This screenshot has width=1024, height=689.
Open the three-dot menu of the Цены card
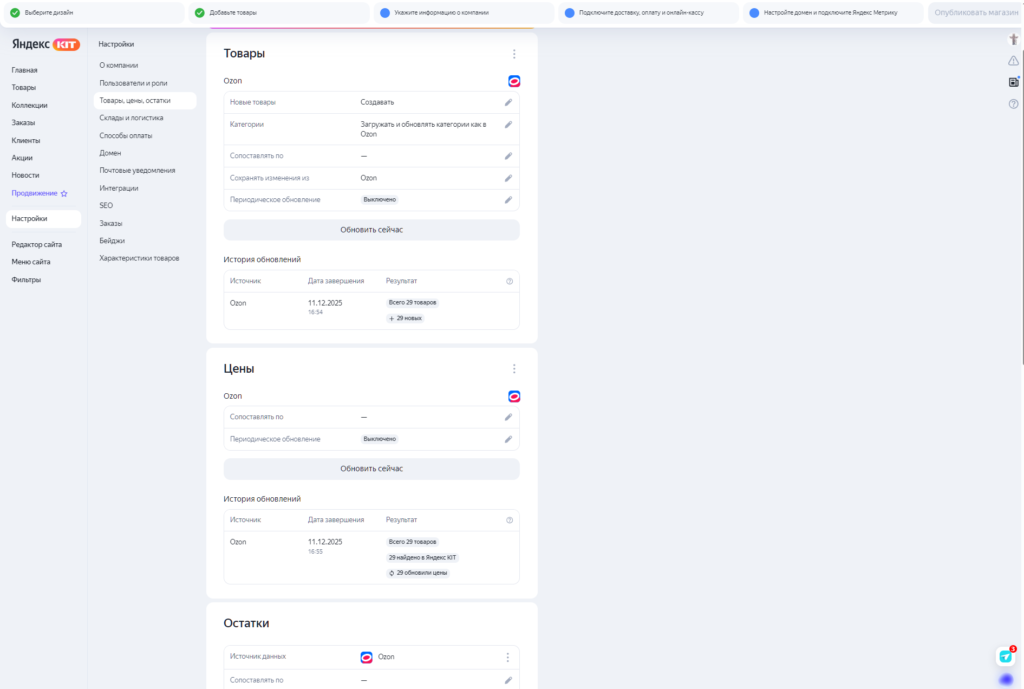514,369
